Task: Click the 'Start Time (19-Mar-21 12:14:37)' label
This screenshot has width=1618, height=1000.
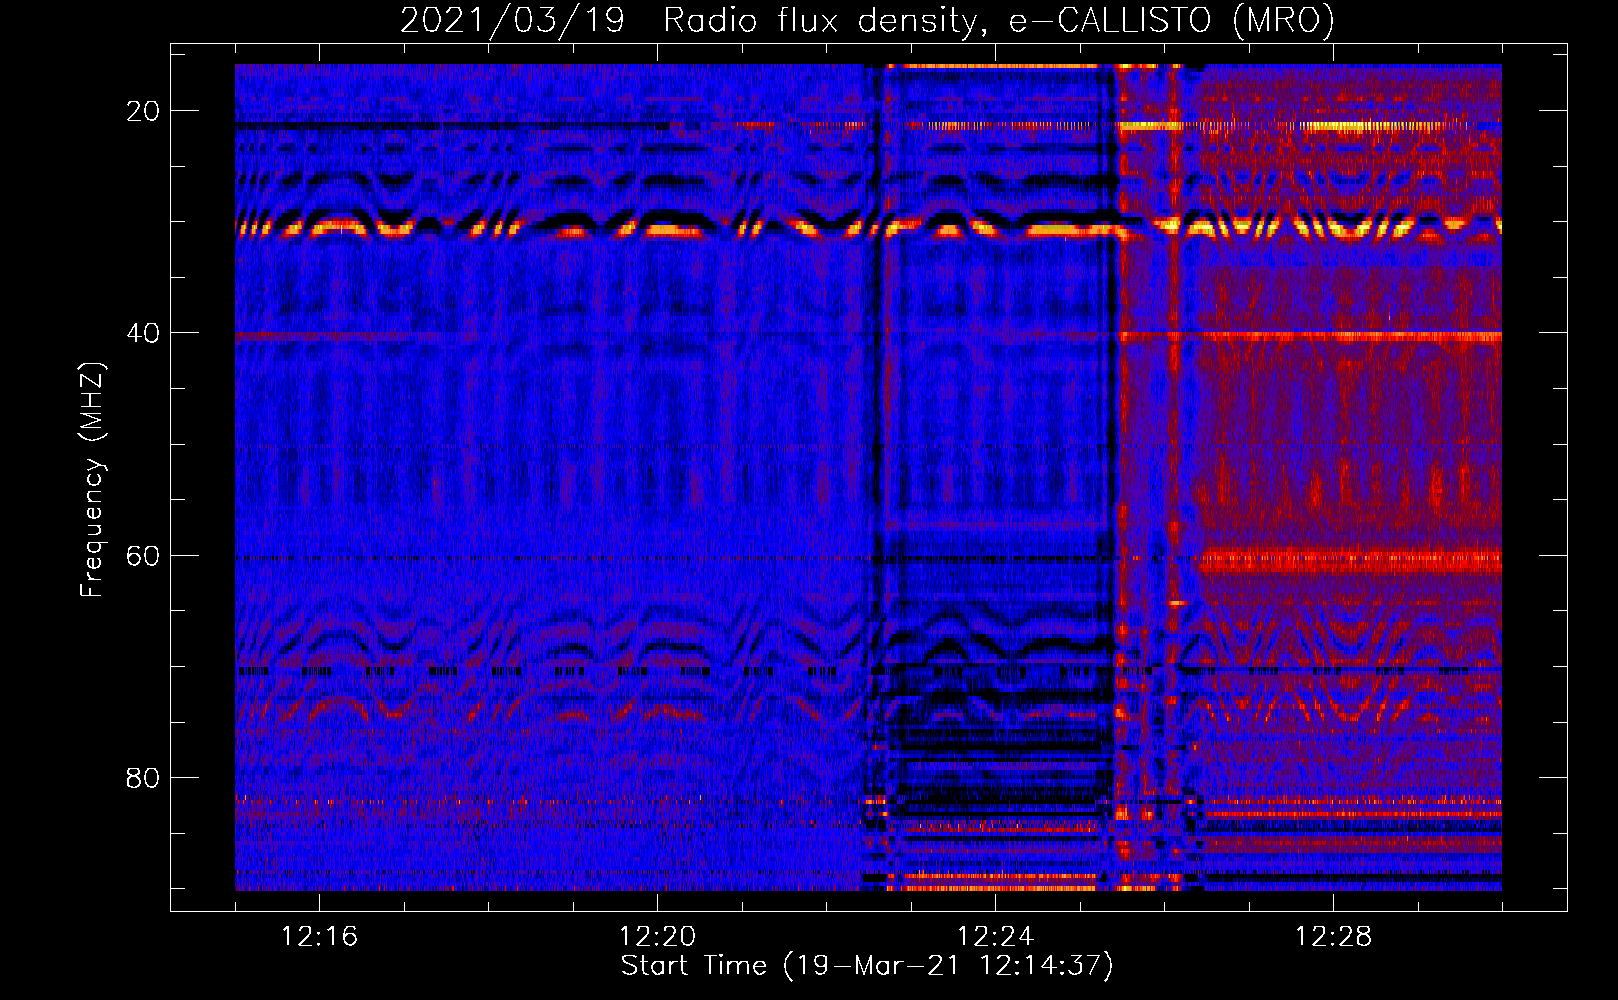Action: 867,966
